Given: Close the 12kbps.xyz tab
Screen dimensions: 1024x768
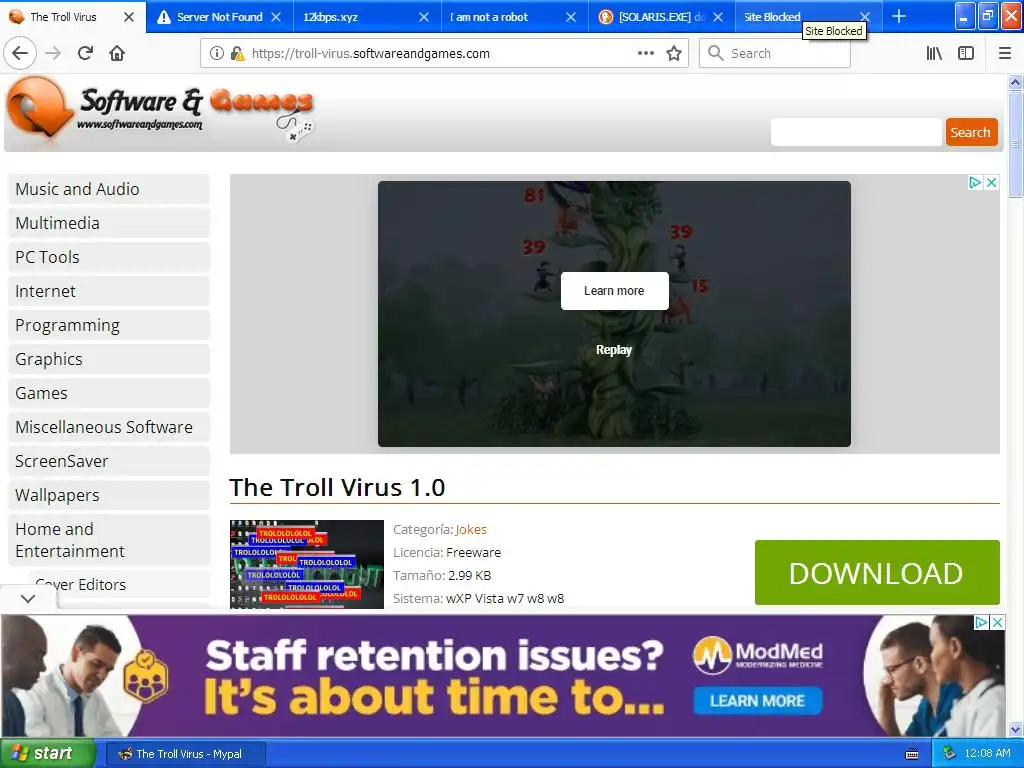Looking at the screenshot, I should [424, 17].
